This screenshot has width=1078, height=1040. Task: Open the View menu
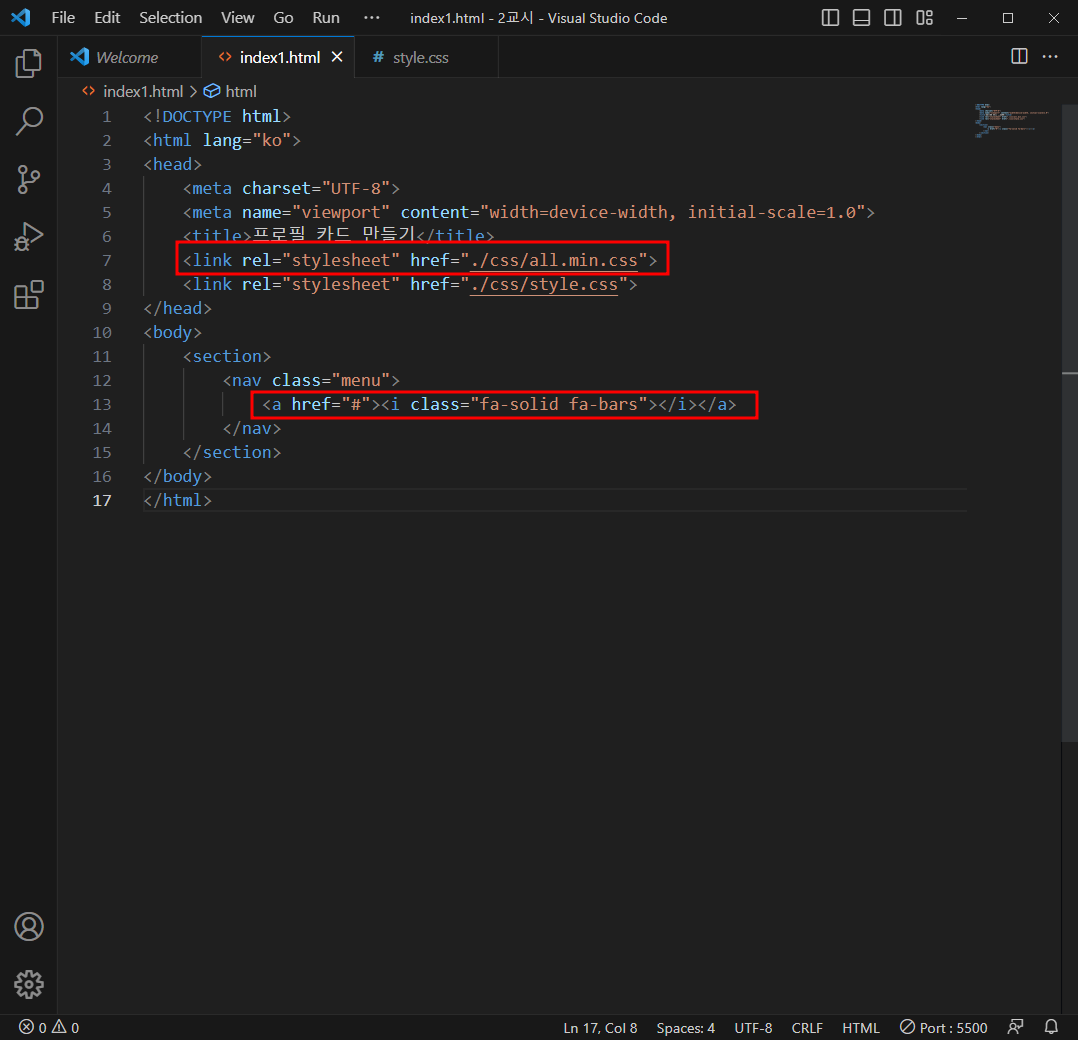(238, 18)
